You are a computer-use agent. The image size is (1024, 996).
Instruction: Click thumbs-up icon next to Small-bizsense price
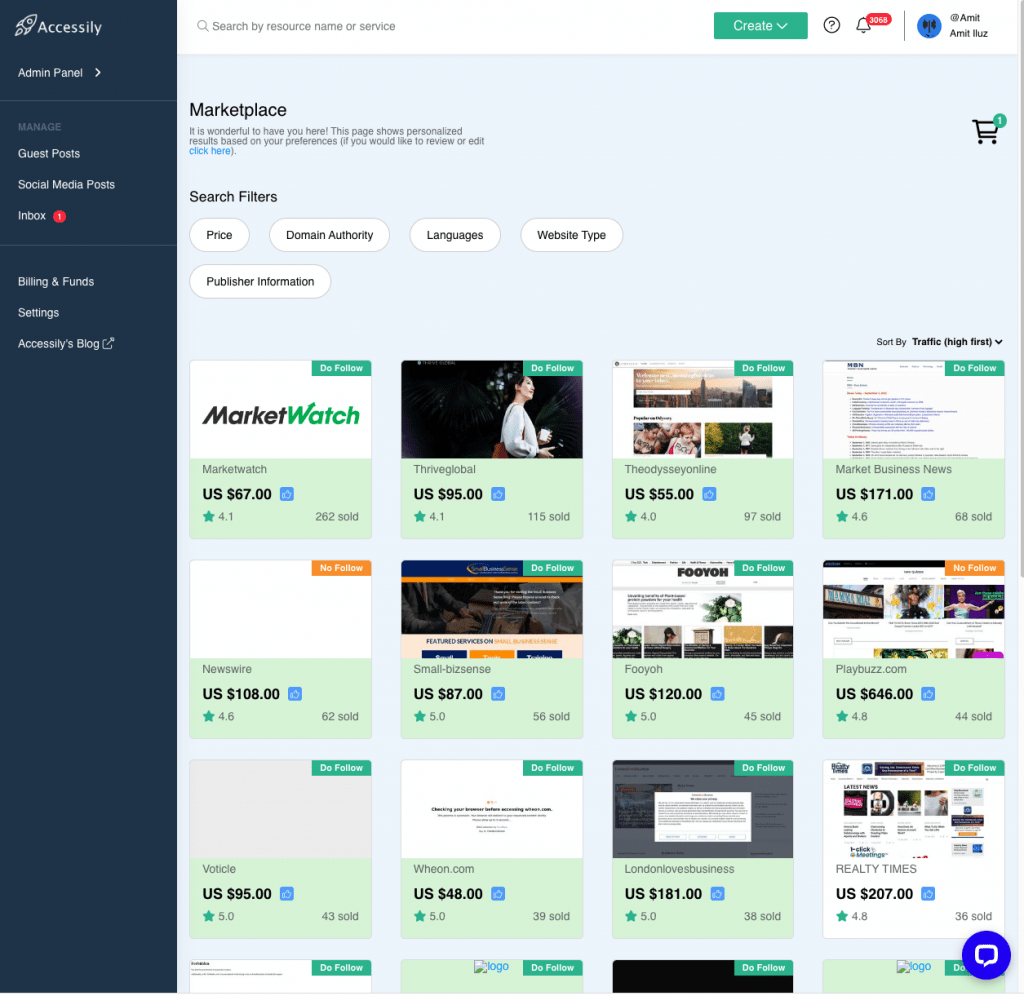coord(498,694)
